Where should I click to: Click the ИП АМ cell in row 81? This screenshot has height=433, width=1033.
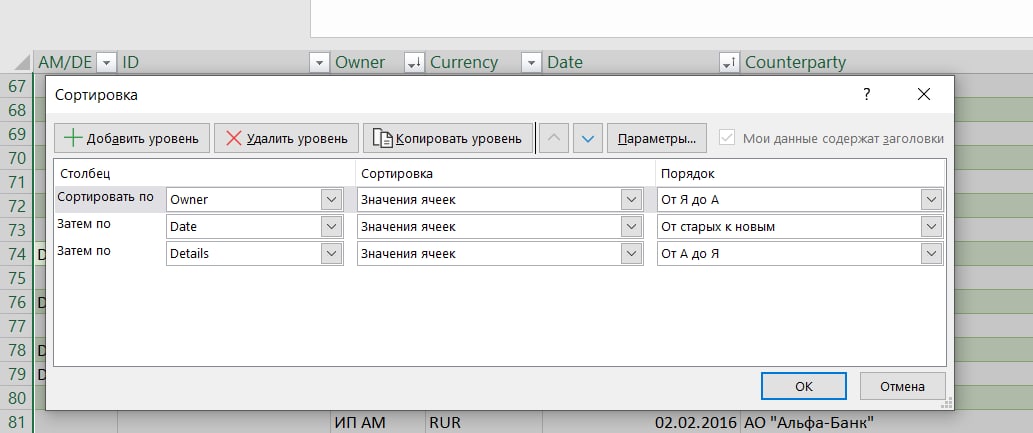click(377, 422)
